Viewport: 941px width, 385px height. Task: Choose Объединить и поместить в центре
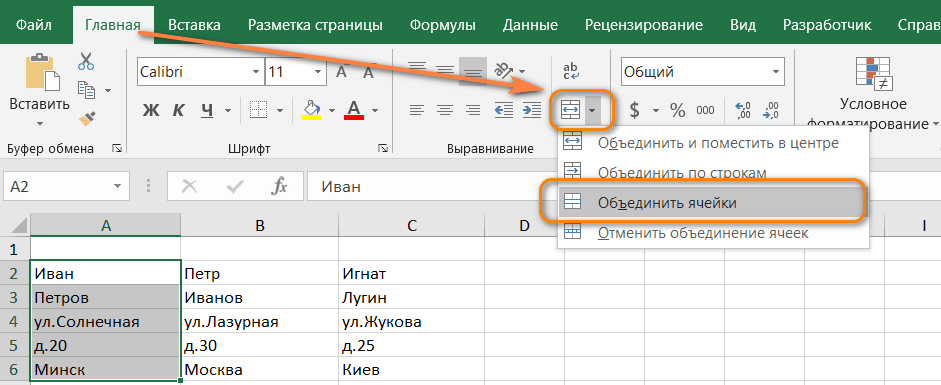[x=714, y=143]
